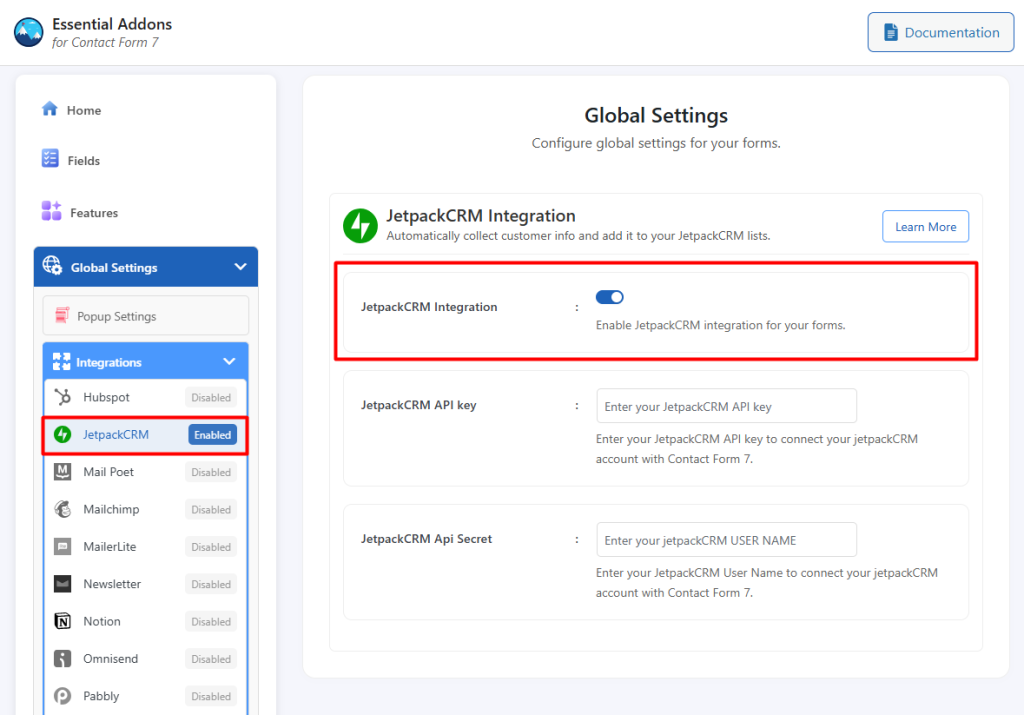The width and height of the screenshot is (1024, 715).
Task: Click the Disabled badge next to Newsletter
Action: (211, 584)
